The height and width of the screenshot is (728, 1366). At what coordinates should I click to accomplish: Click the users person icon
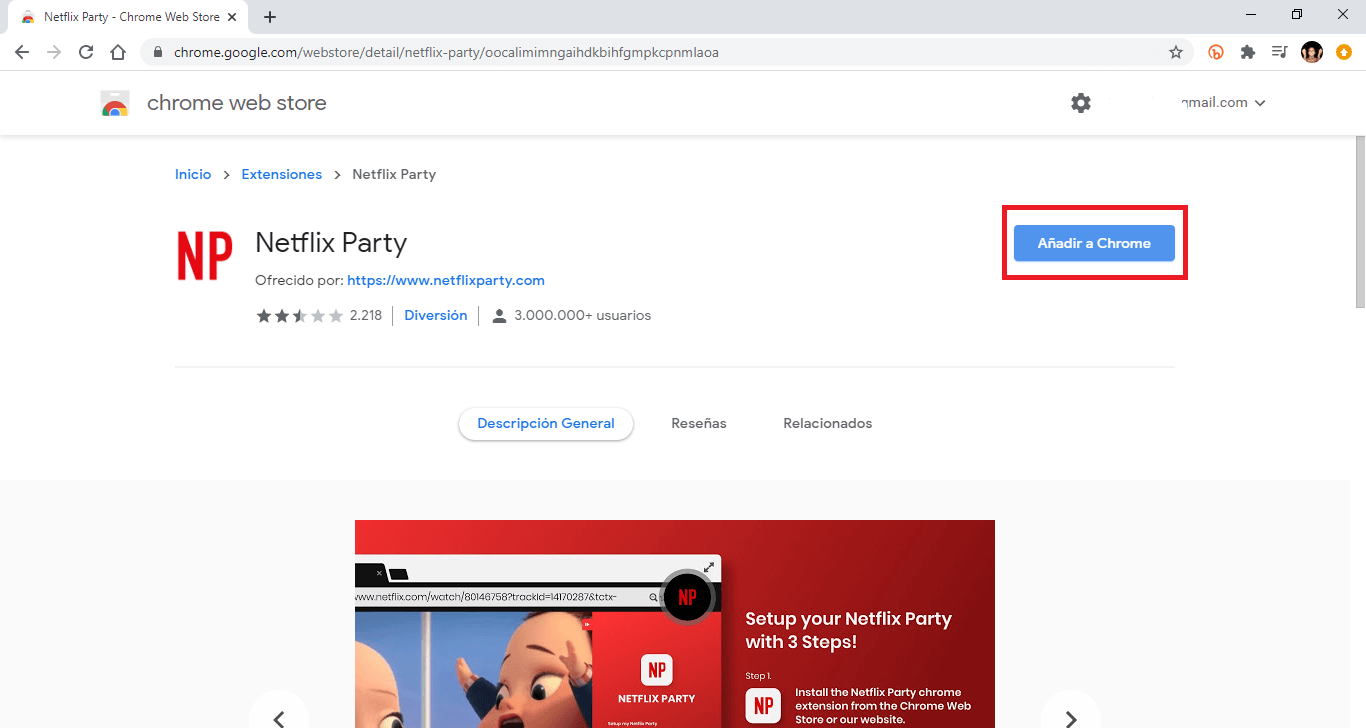[x=499, y=316]
